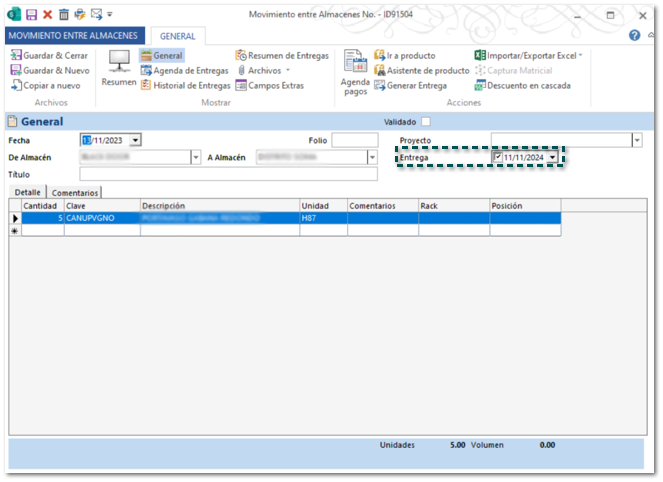Open the Entrega date picker dropdown
The height and width of the screenshot is (482, 663).
553,157
